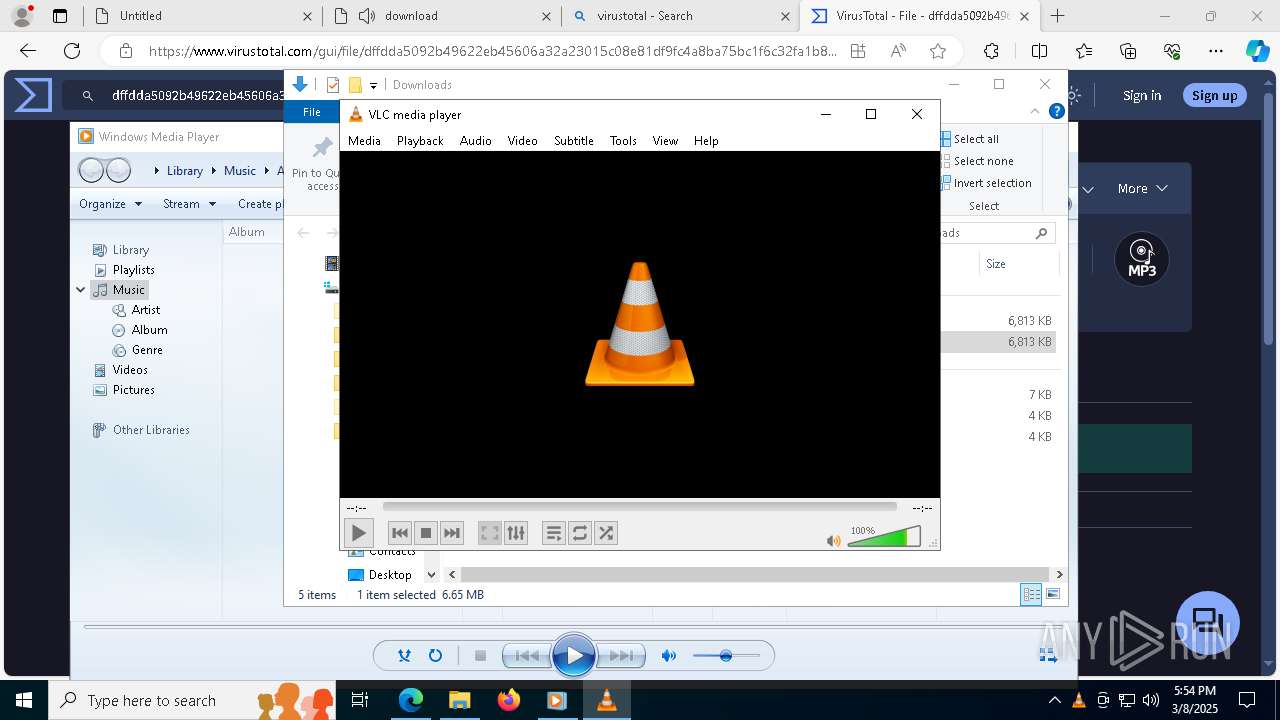
Task: Toggle repeat in Windows Media Player
Action: (435, 656)
